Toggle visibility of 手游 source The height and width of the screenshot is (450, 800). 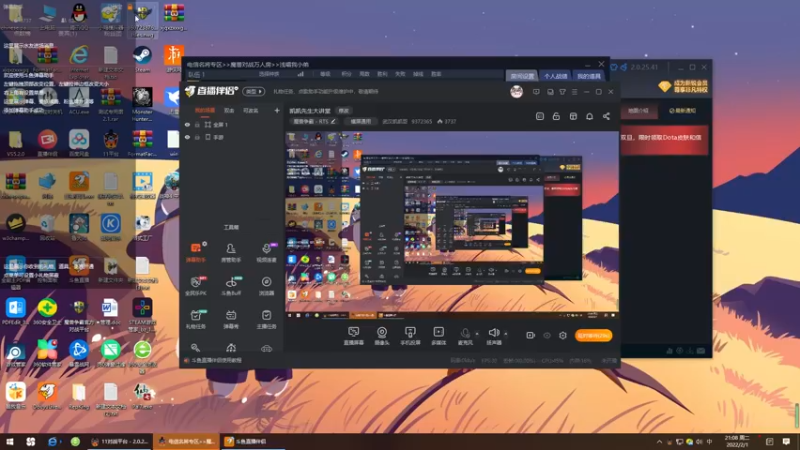coord(187,137)
